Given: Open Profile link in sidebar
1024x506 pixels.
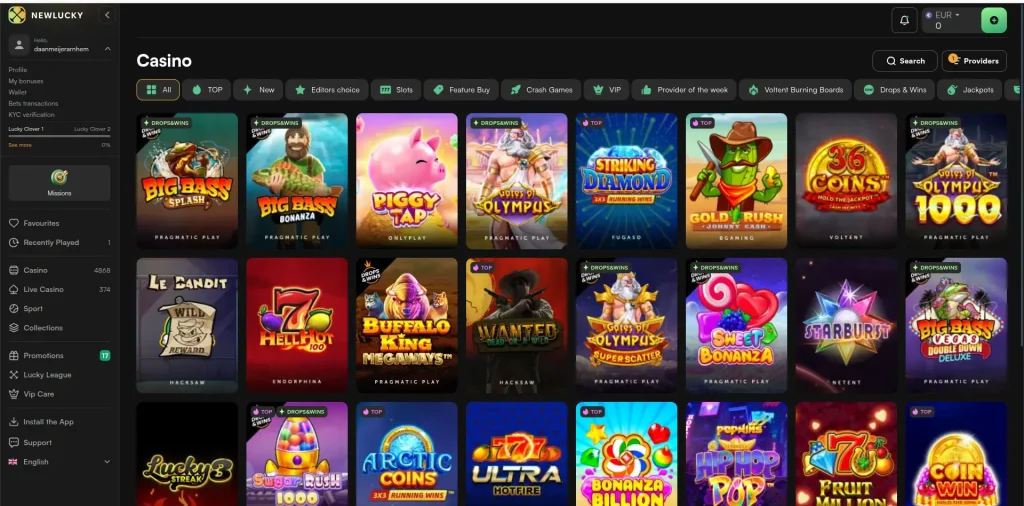Looking at the screenshot, I should 18,70.
